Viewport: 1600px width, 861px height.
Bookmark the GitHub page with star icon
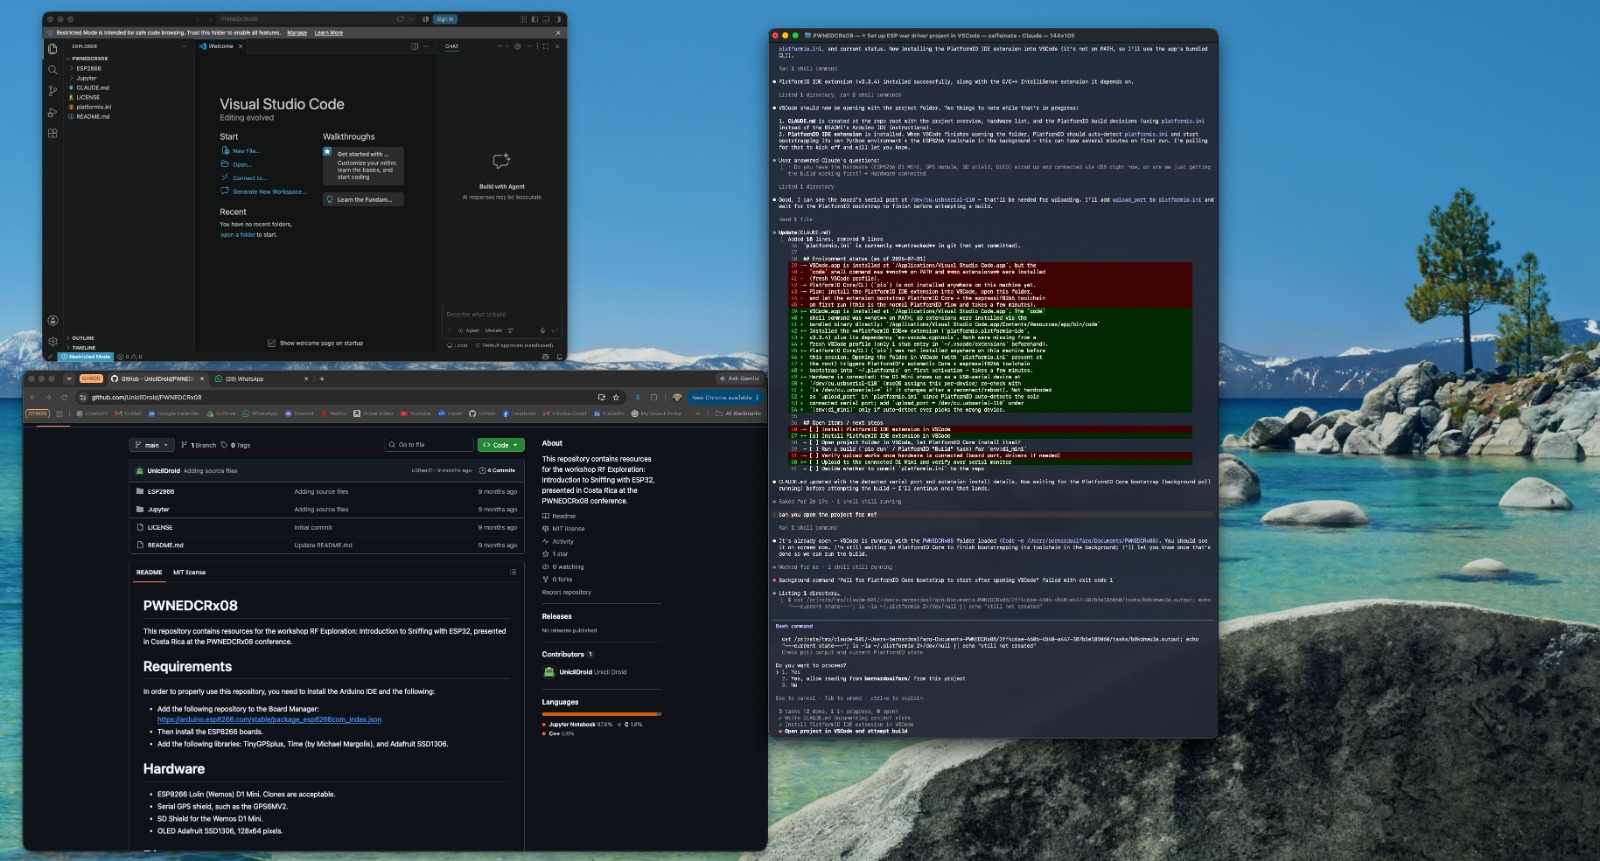(x=616, y=397)
